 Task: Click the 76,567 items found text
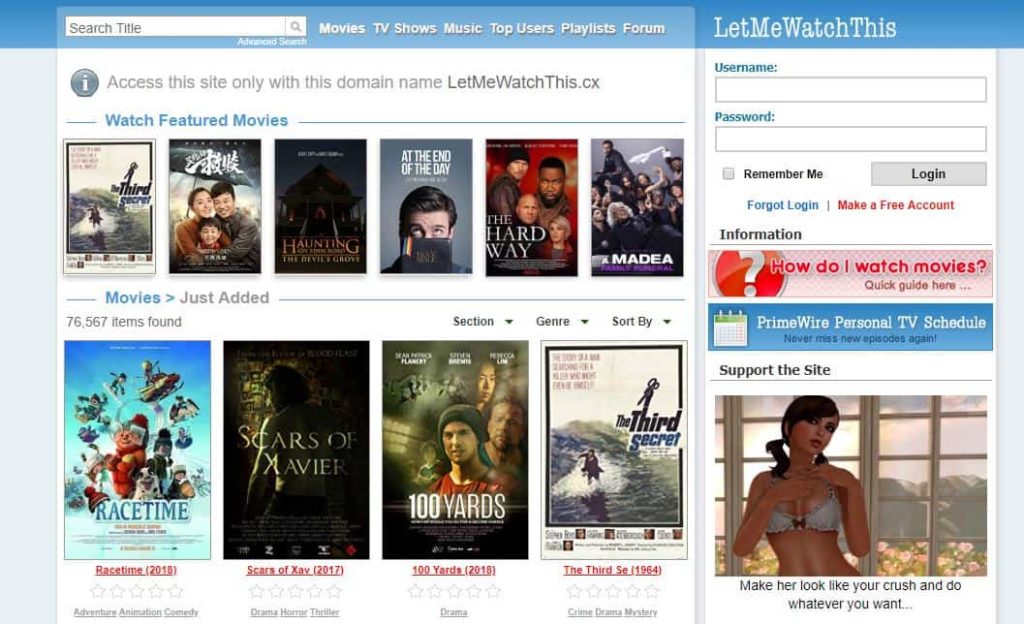pos(124,322)
